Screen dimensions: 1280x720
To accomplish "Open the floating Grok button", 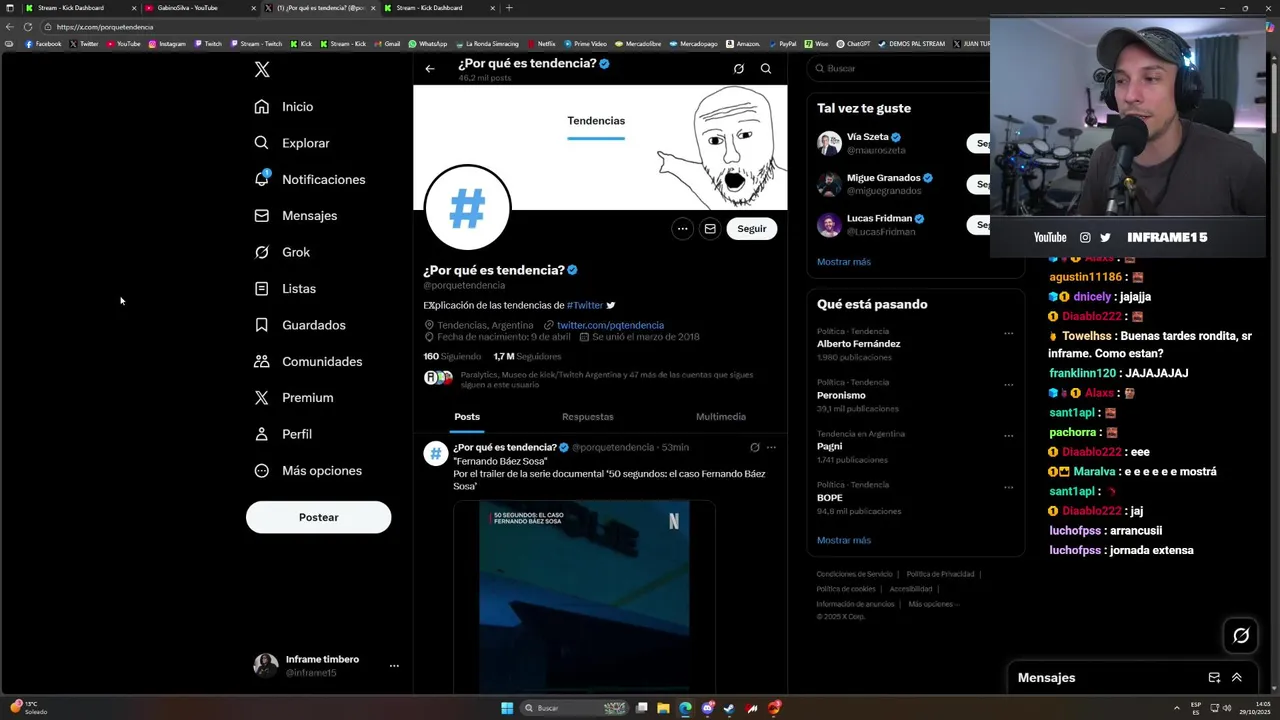I will pos(1241,635).
